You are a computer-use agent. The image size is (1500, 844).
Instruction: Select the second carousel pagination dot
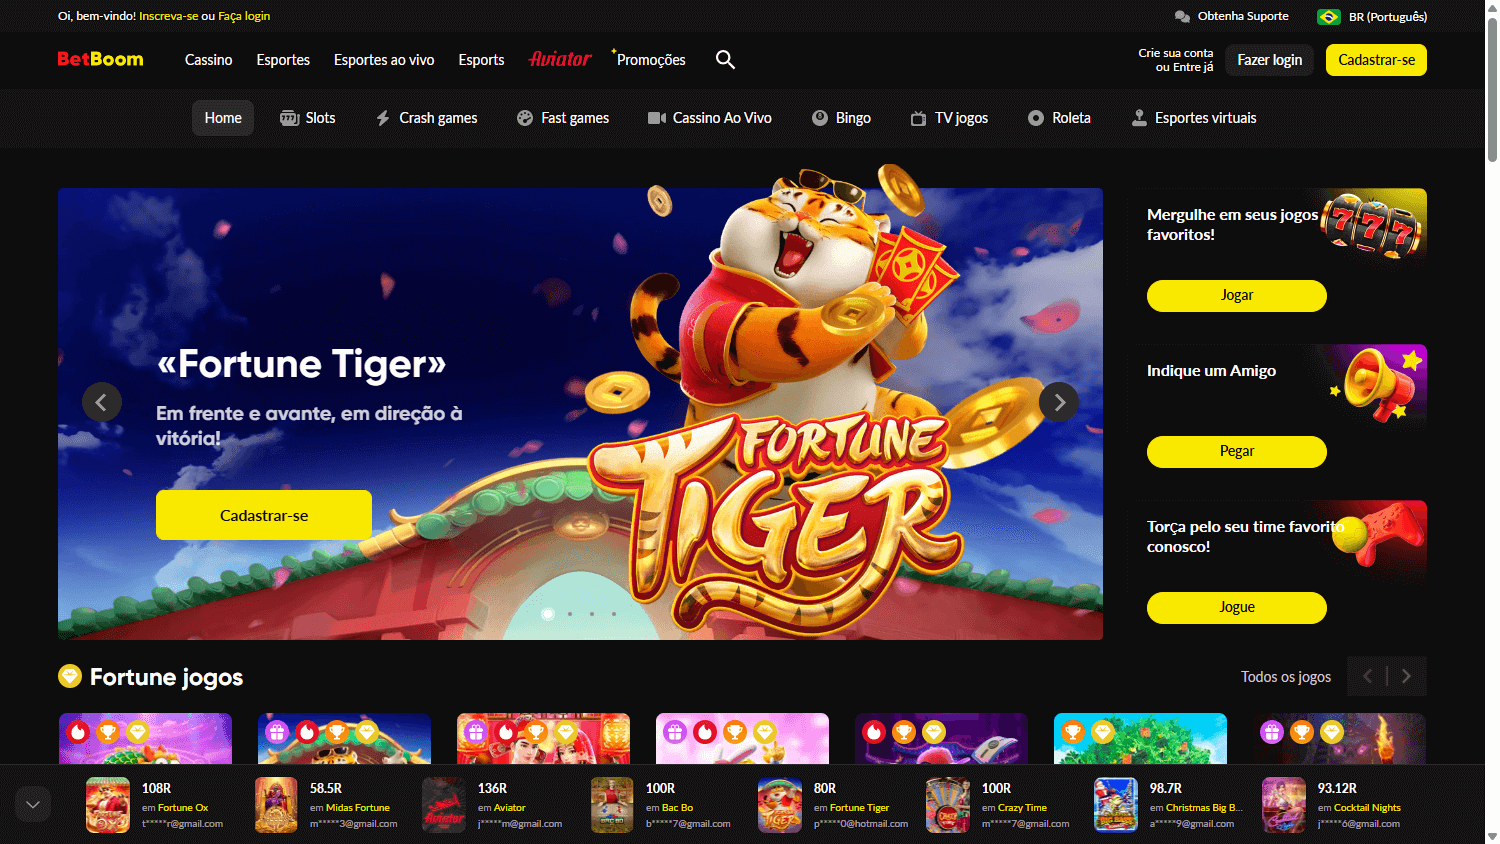pyautogui.click(x=571, y=614)
